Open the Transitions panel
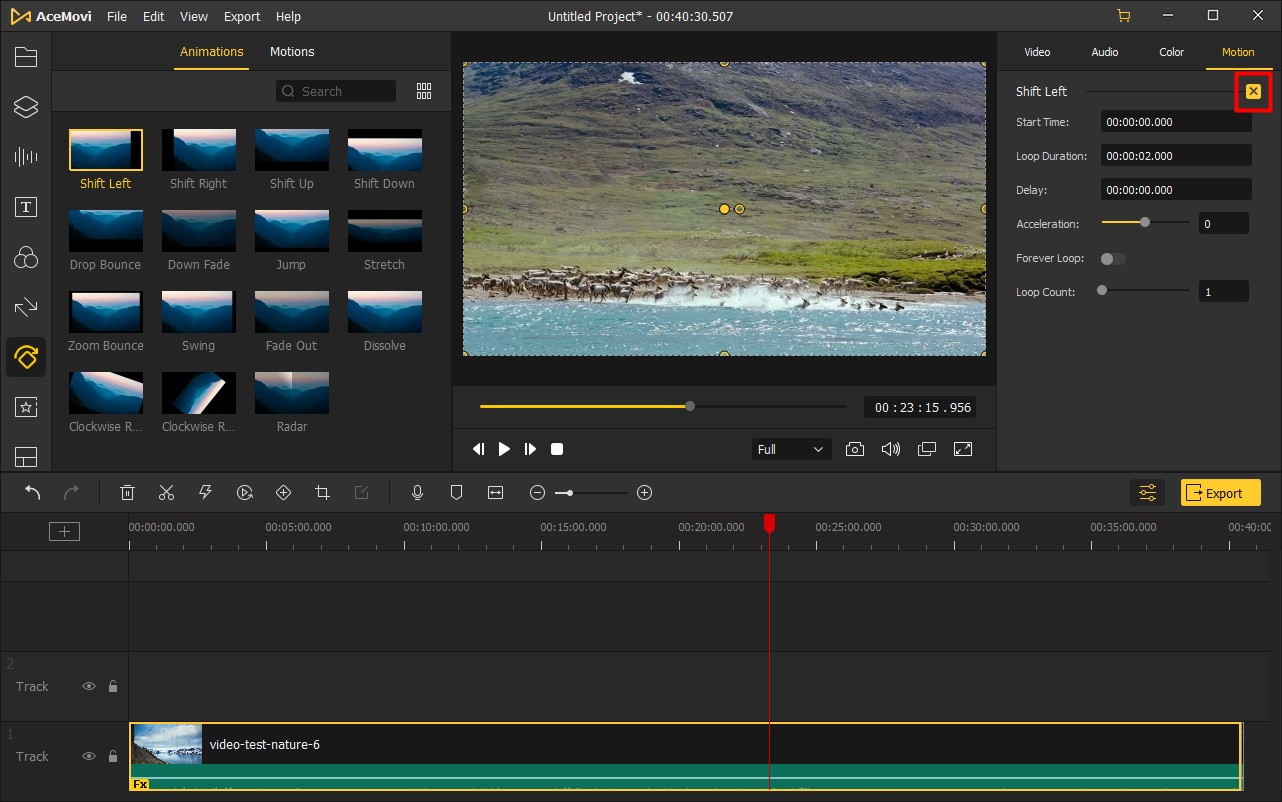The width and height of the screenshot is (1282, 802). coord(26,306)
